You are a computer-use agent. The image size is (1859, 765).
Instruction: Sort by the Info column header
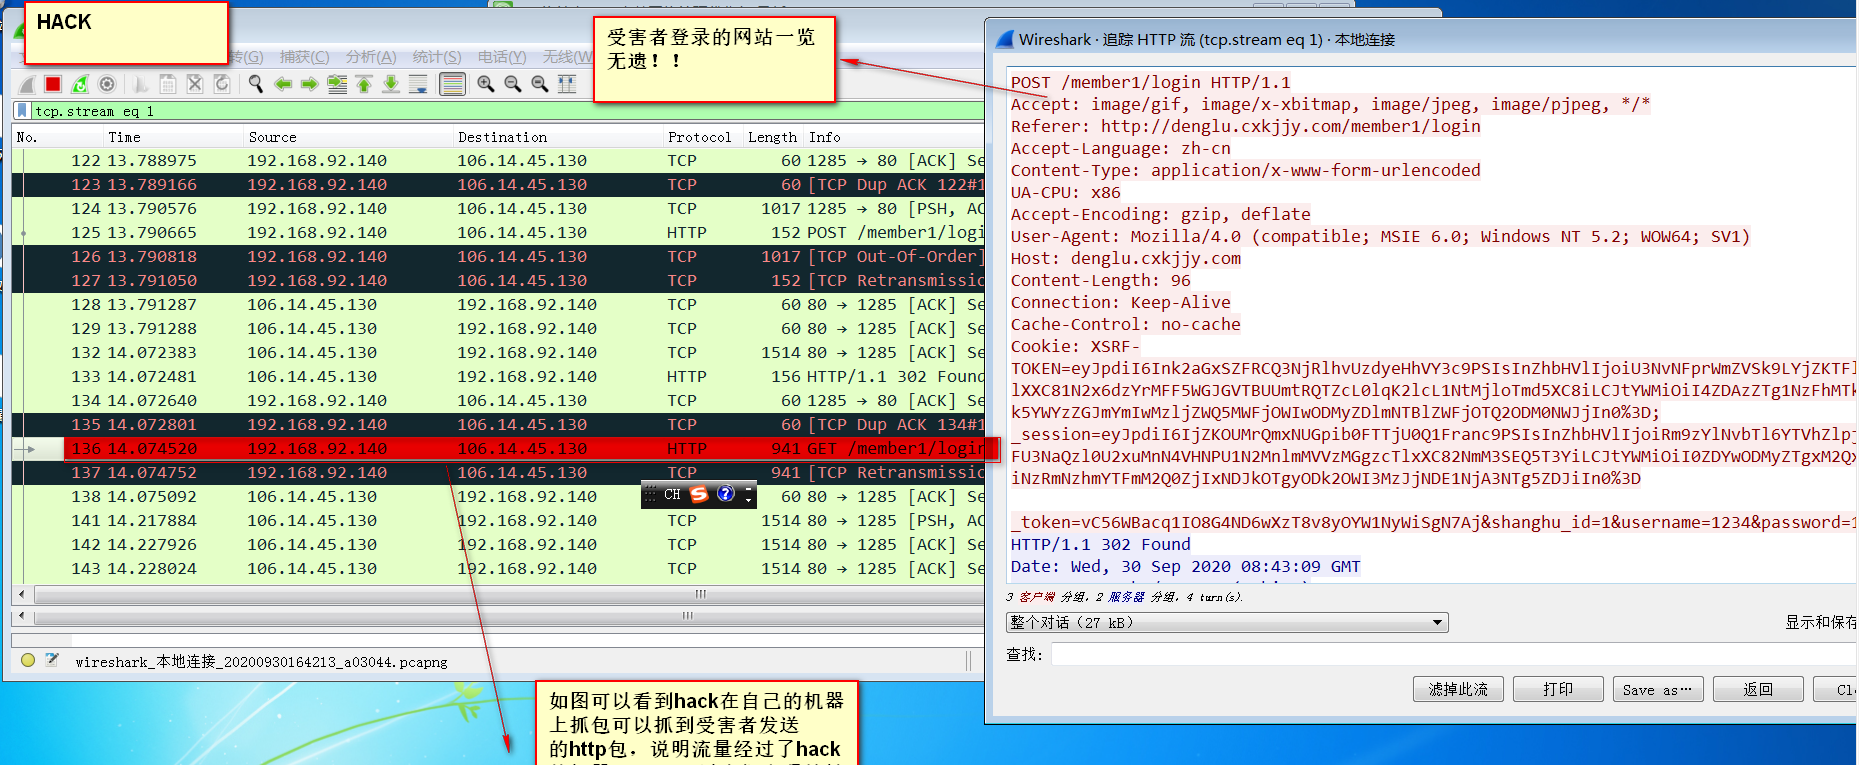click(x=895, y=137)
